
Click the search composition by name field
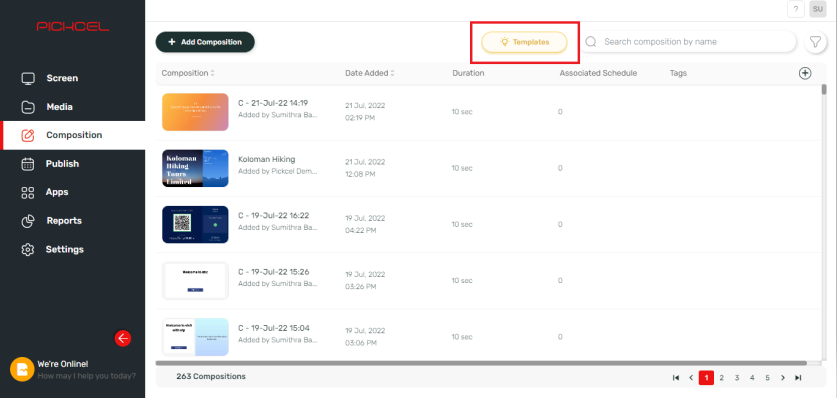coord(688,42)
